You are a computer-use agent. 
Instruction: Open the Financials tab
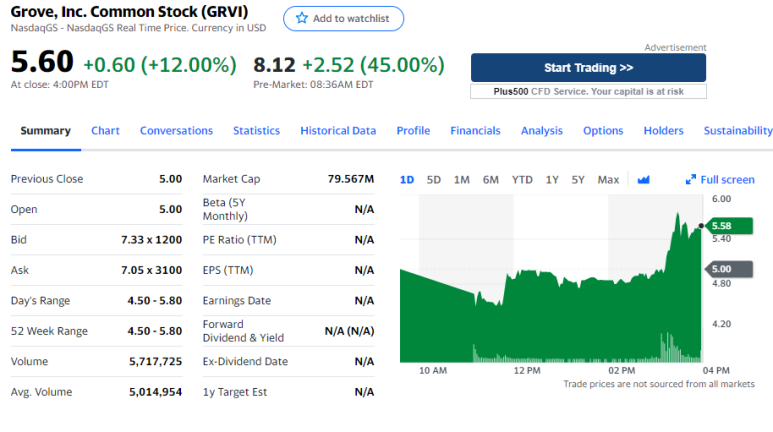[475, 131]
